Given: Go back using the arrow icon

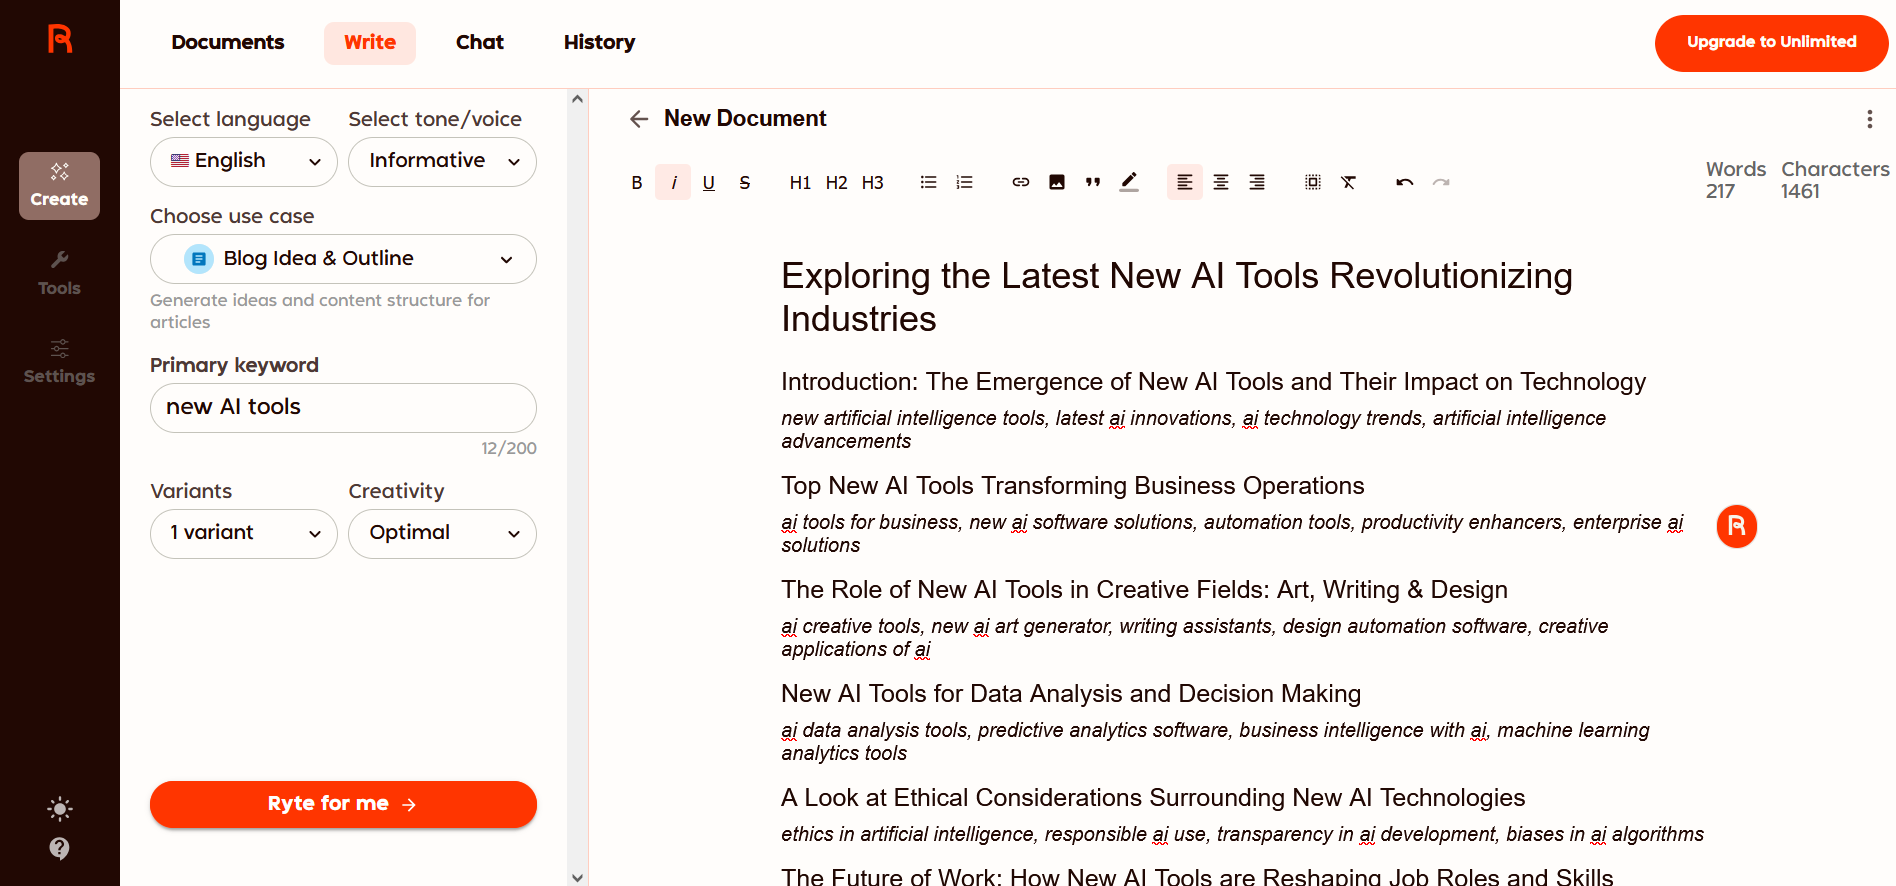Looking at the screenshot, I should pos(639,119).
